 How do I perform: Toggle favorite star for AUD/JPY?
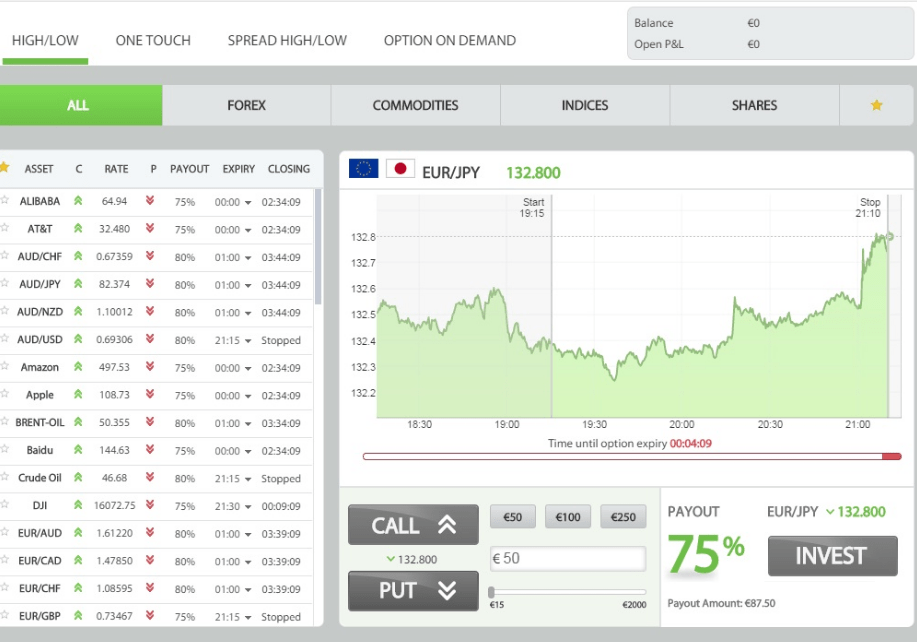[x=4, y=283]
